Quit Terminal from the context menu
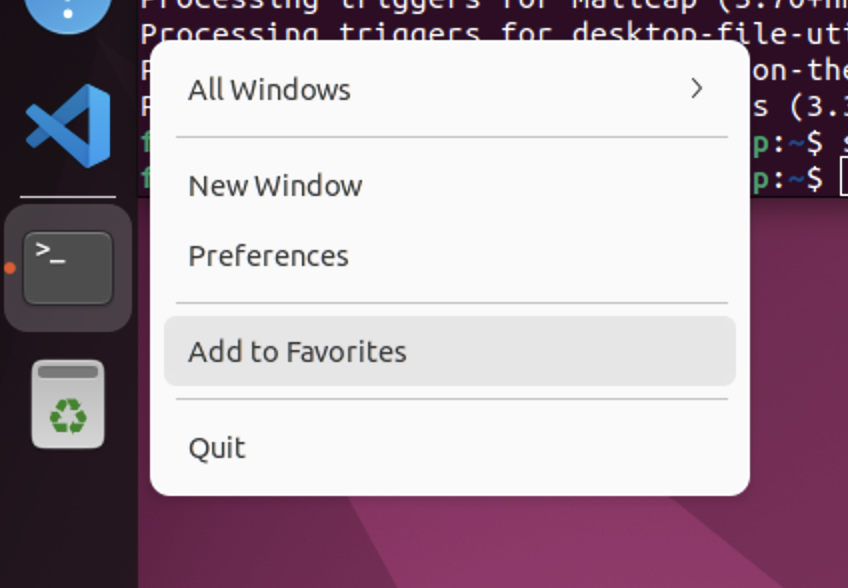This screenshot has width=848, height=588. click(217, 448)
